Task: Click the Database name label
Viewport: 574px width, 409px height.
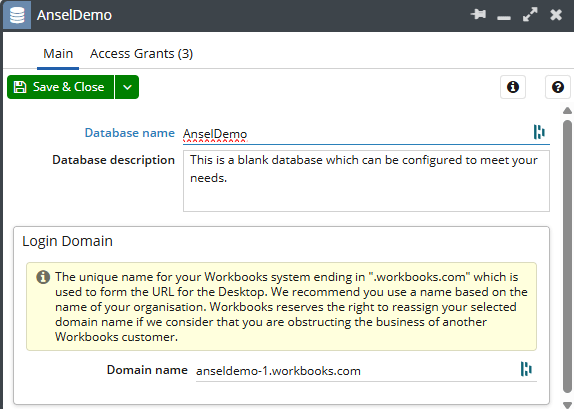Action: coord(130,133)
